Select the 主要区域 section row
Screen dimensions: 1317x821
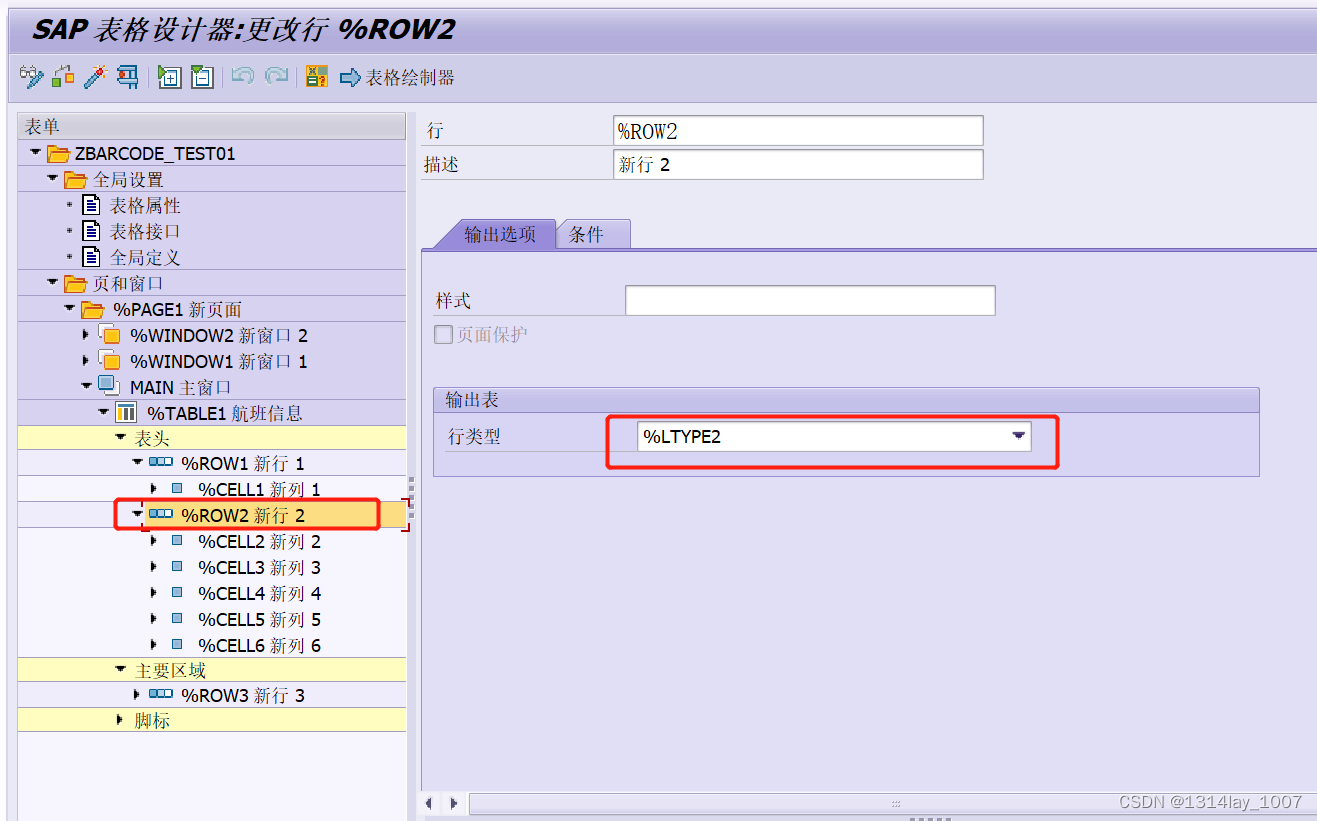click(212, 670)
